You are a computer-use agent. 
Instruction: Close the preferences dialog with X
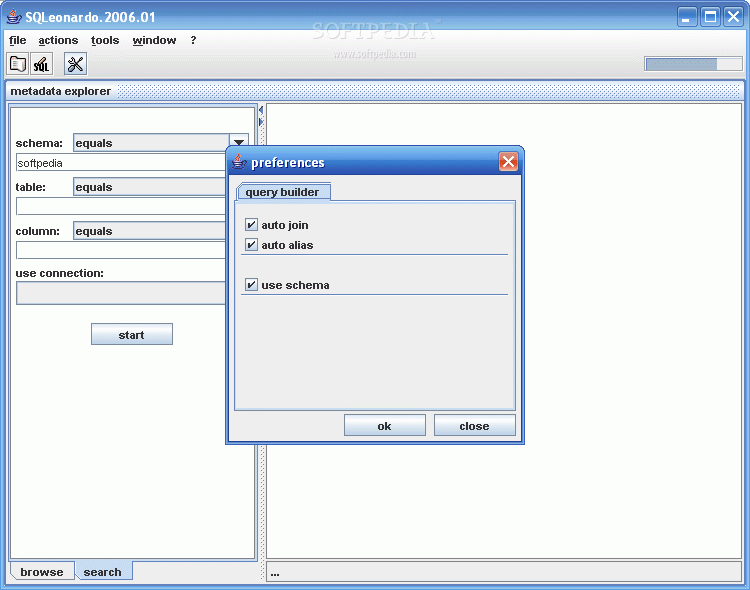point(508,162)
